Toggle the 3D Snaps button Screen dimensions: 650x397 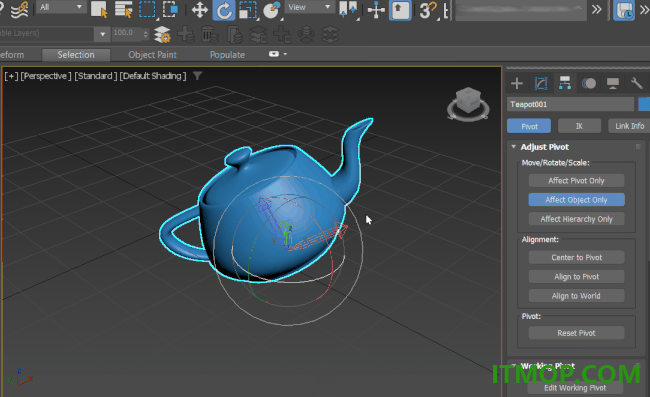pos(428,10)
